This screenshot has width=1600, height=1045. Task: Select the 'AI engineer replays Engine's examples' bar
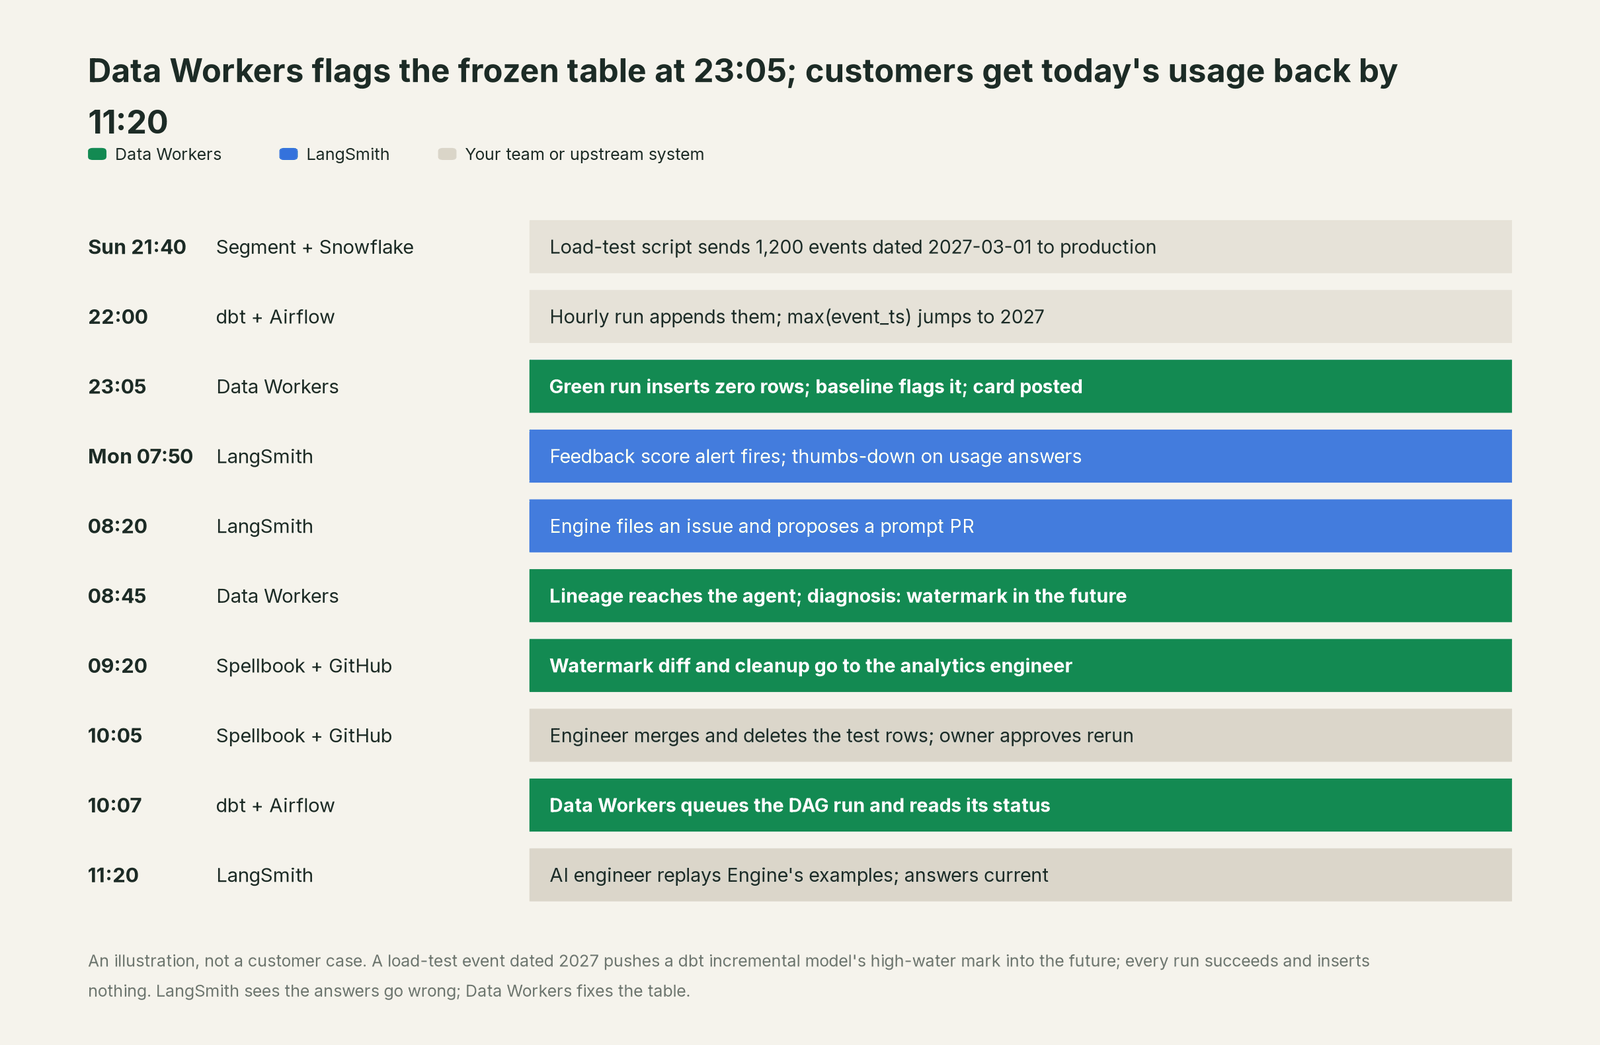1020,875
